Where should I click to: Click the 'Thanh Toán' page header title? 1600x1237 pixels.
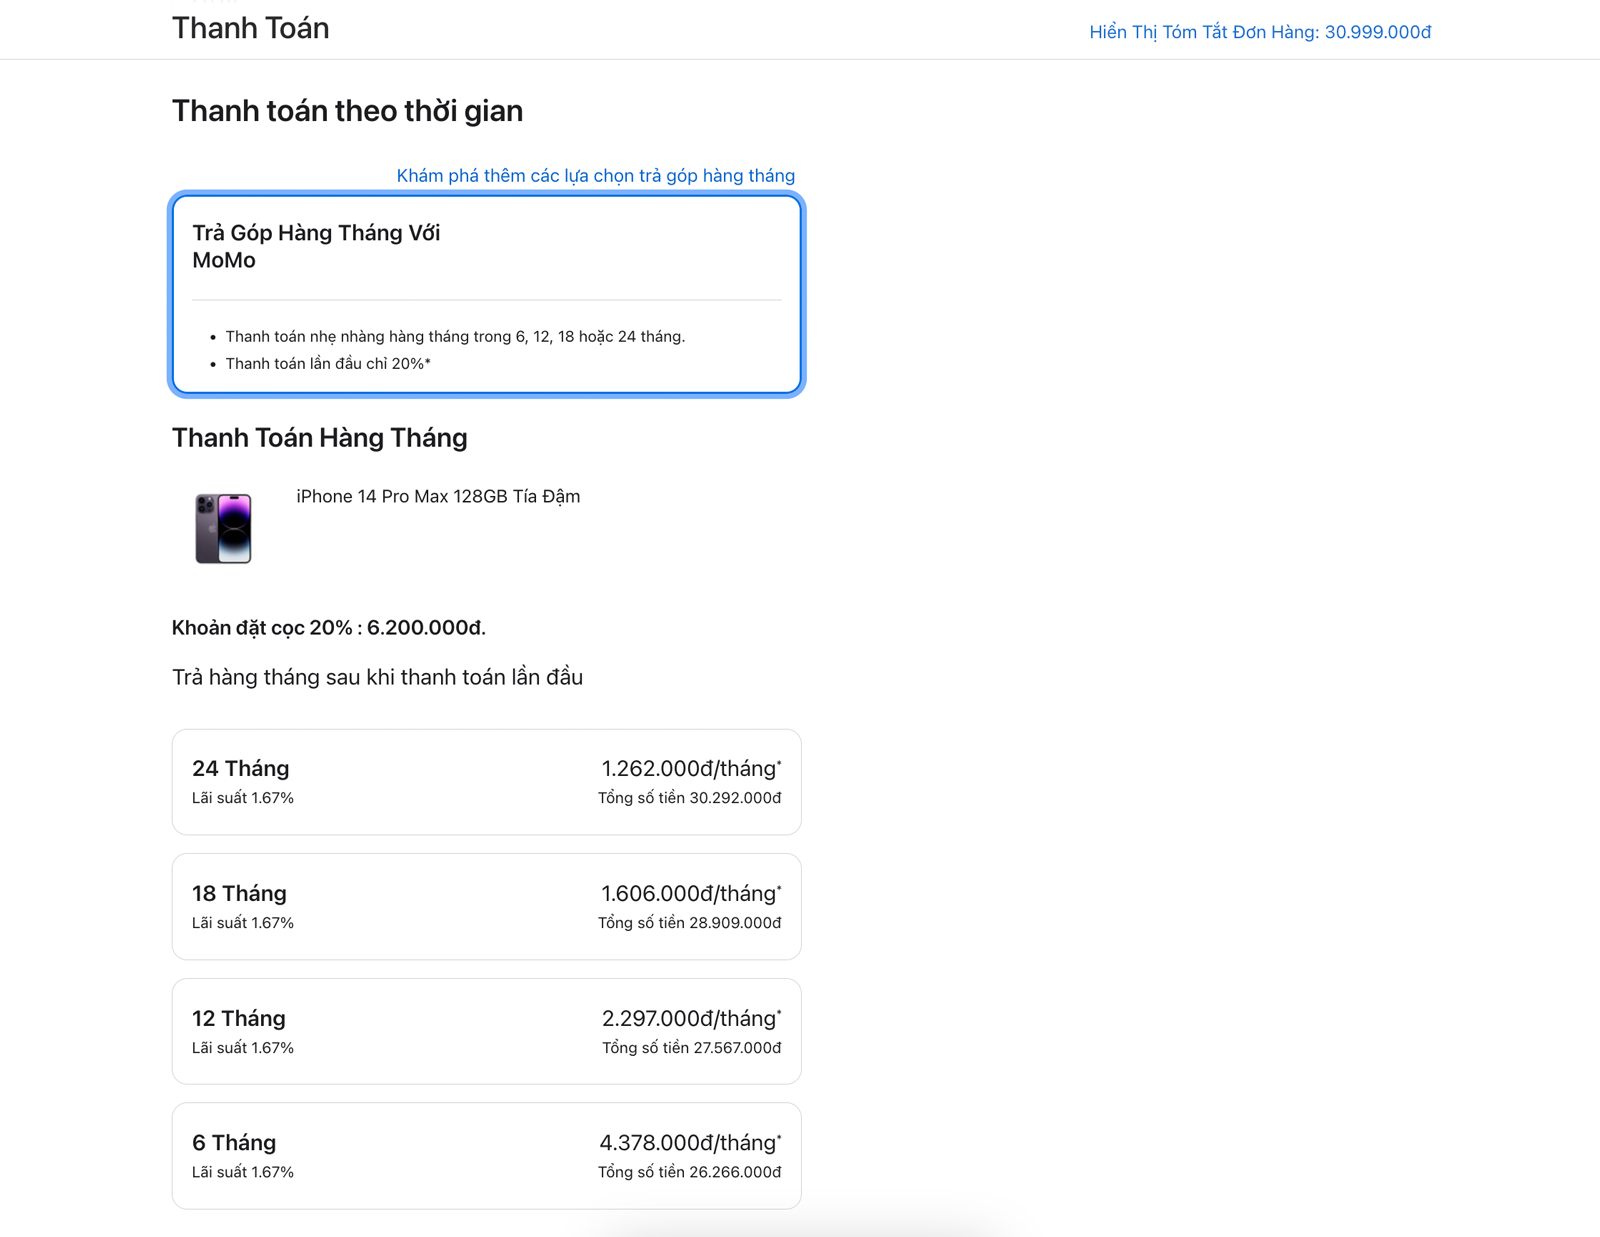point(250,28)
